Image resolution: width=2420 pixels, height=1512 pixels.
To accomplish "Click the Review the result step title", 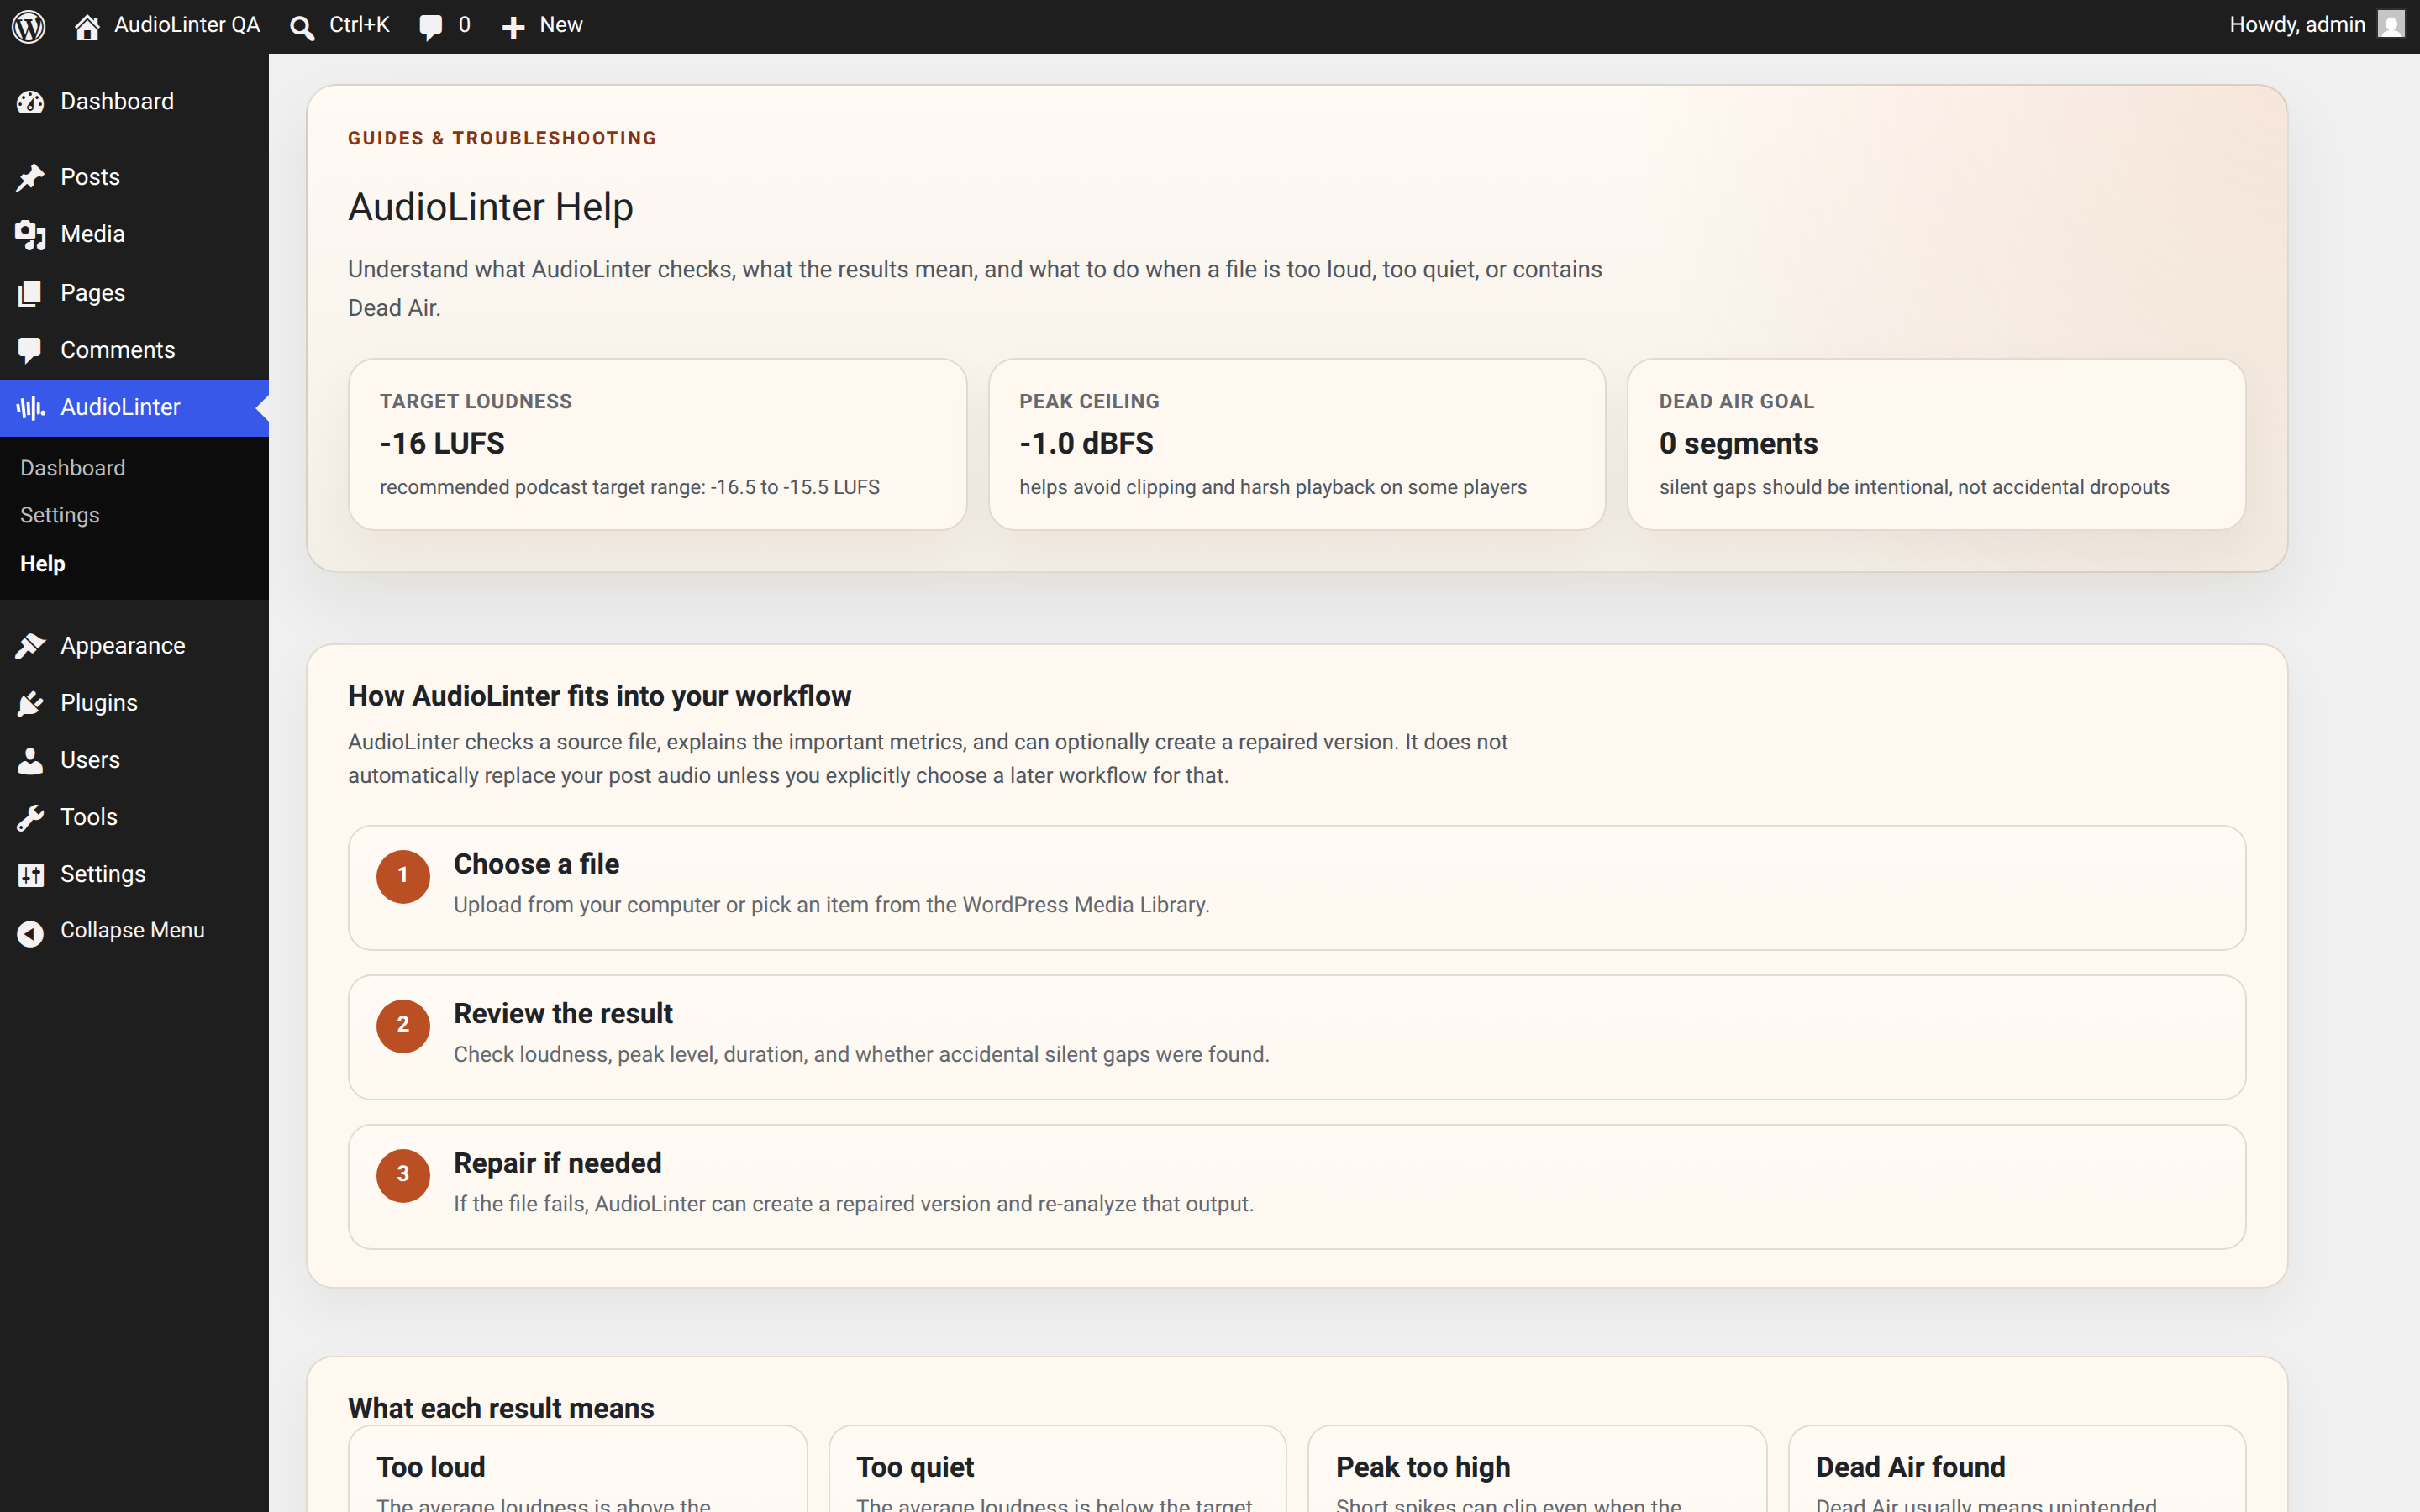I will (x=563, y=1014).
